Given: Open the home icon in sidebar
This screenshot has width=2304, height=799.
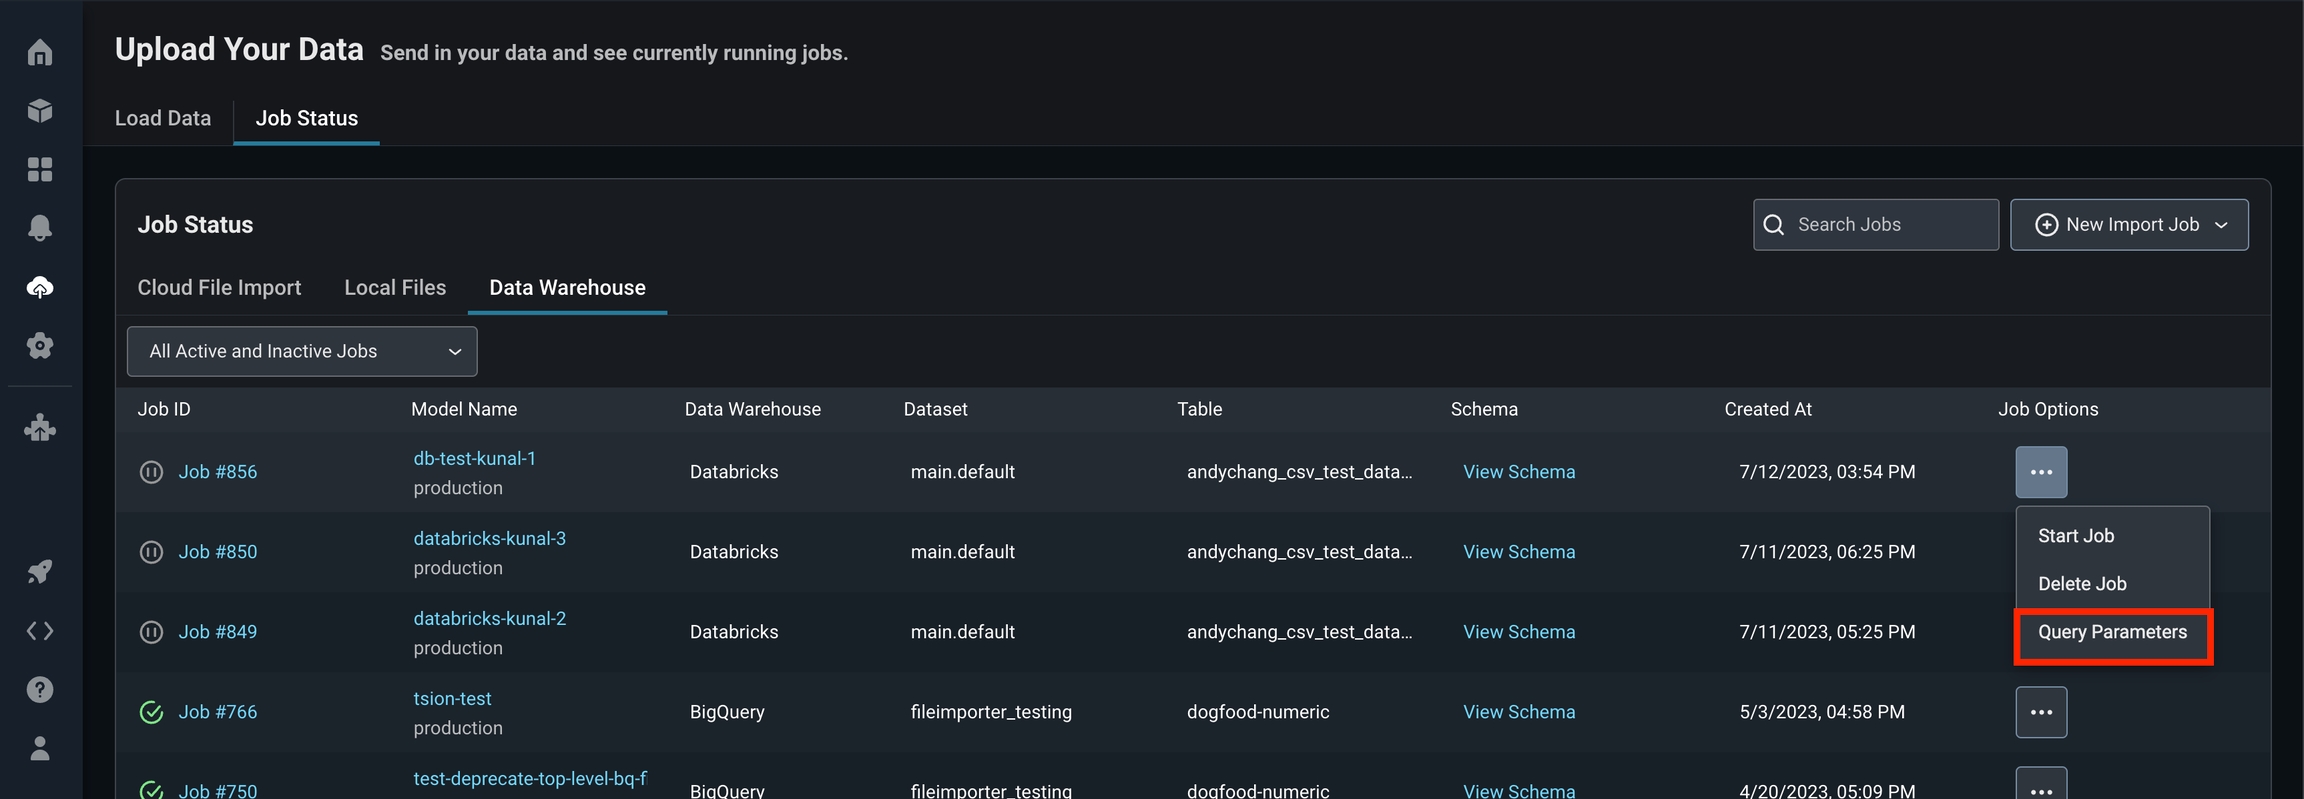Looking at the screenshot, I should point(40,52).
